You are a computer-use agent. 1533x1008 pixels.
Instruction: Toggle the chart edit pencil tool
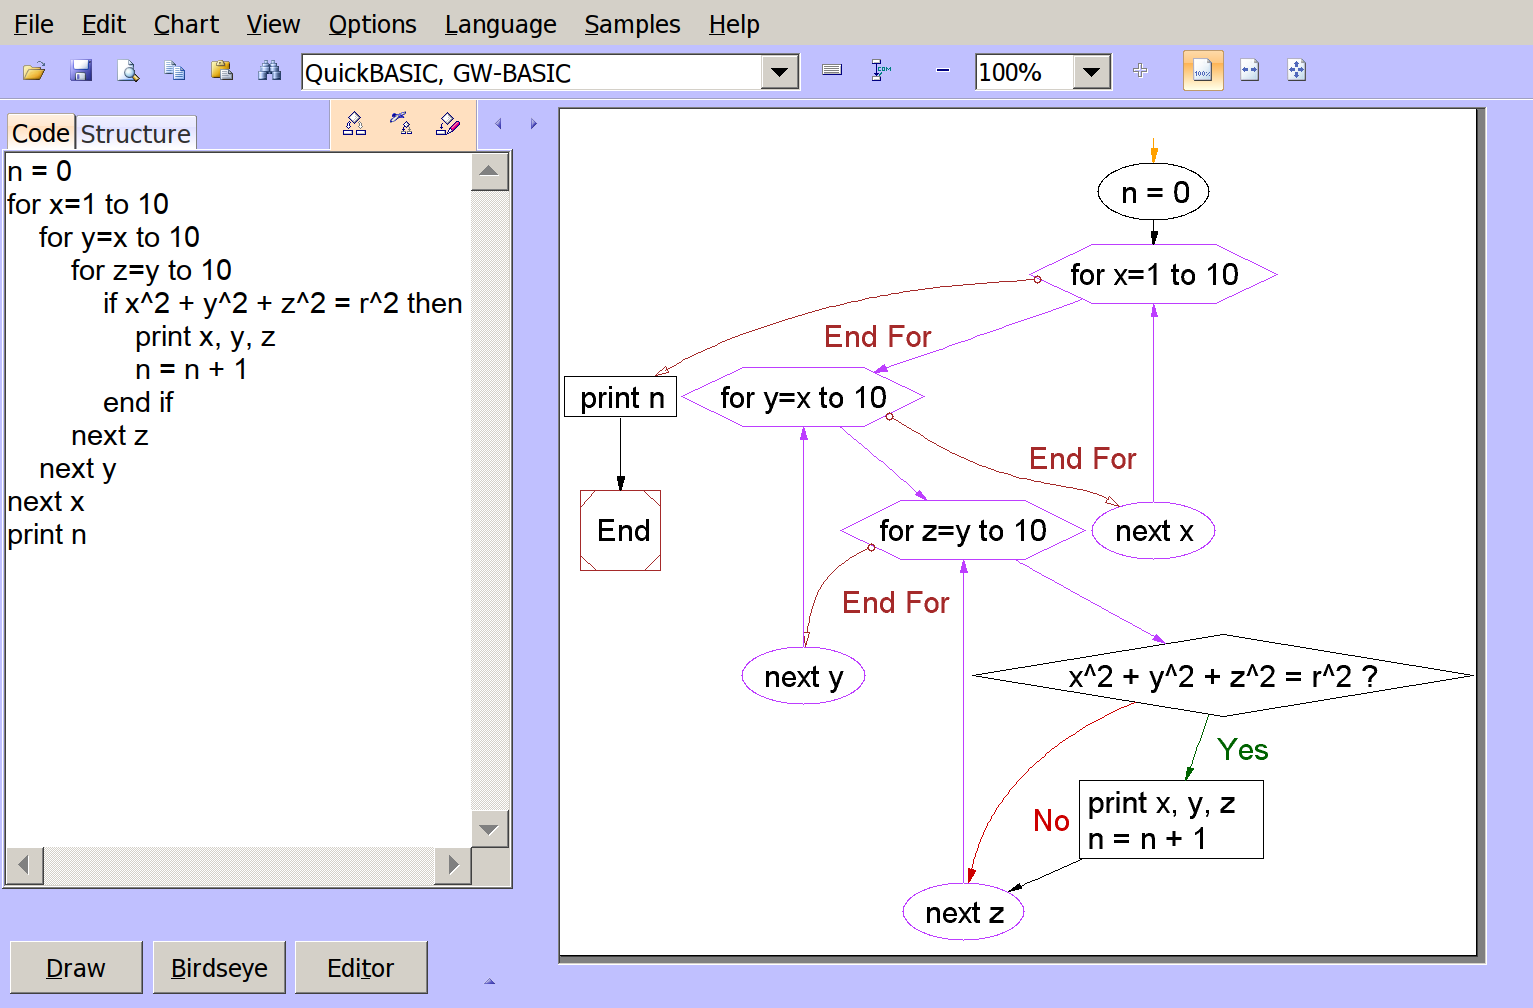[x=448, y=124]
